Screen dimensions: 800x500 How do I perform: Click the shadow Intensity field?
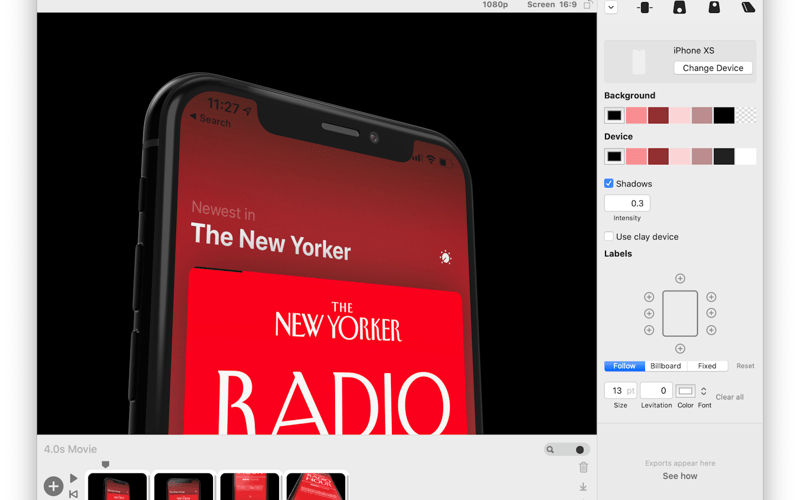click(x=627, y=203)
